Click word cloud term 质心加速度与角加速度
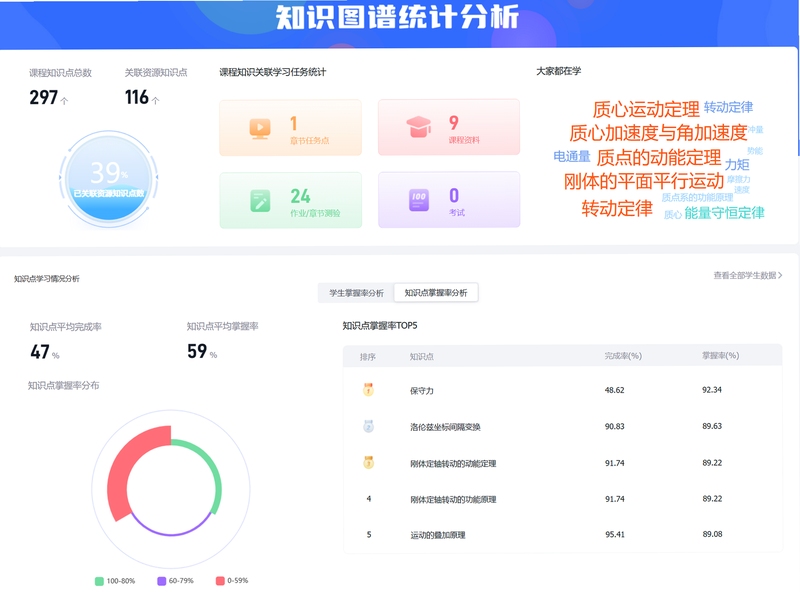 (658, 133)
